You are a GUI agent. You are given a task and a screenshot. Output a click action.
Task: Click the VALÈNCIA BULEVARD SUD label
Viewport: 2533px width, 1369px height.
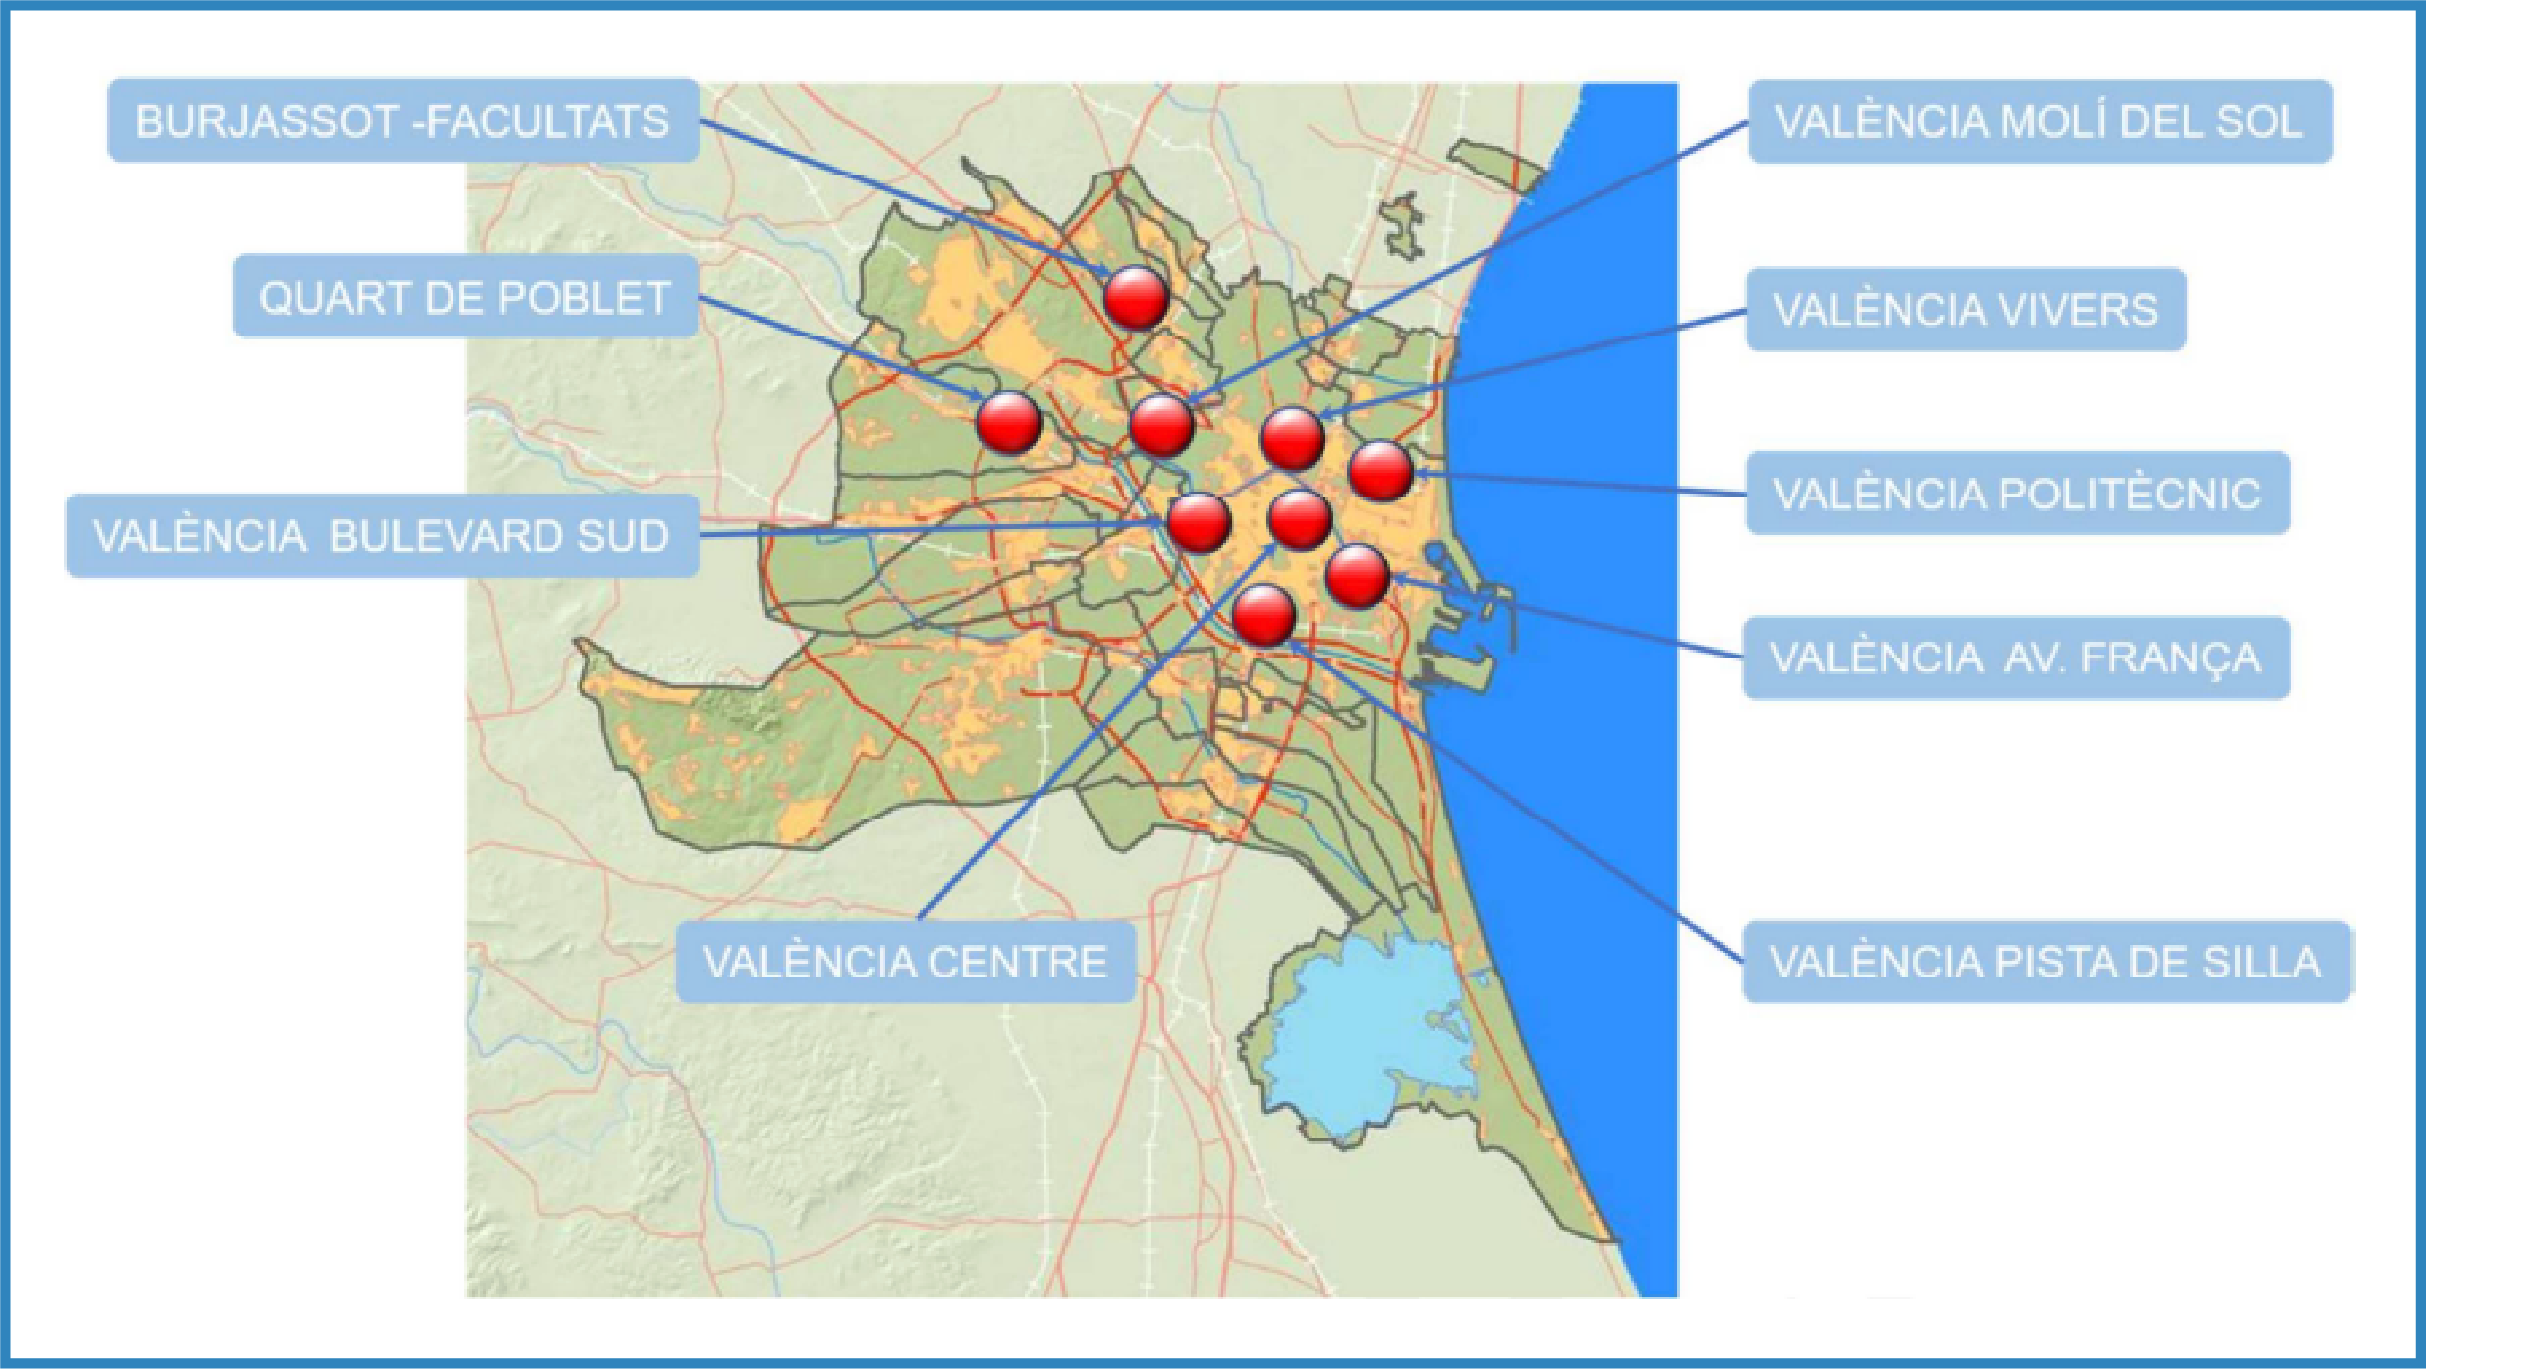click(x=382, y=536)
